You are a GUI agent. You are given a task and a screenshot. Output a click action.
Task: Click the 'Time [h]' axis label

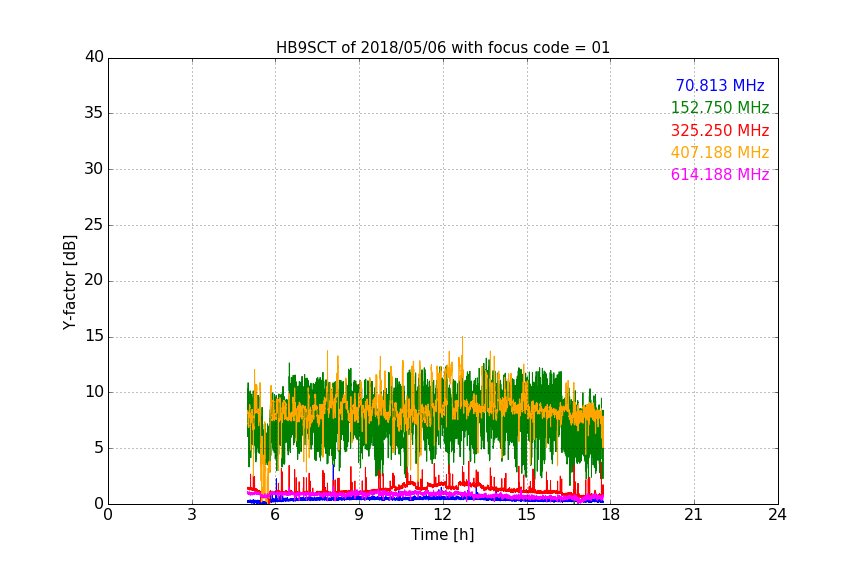442,535
